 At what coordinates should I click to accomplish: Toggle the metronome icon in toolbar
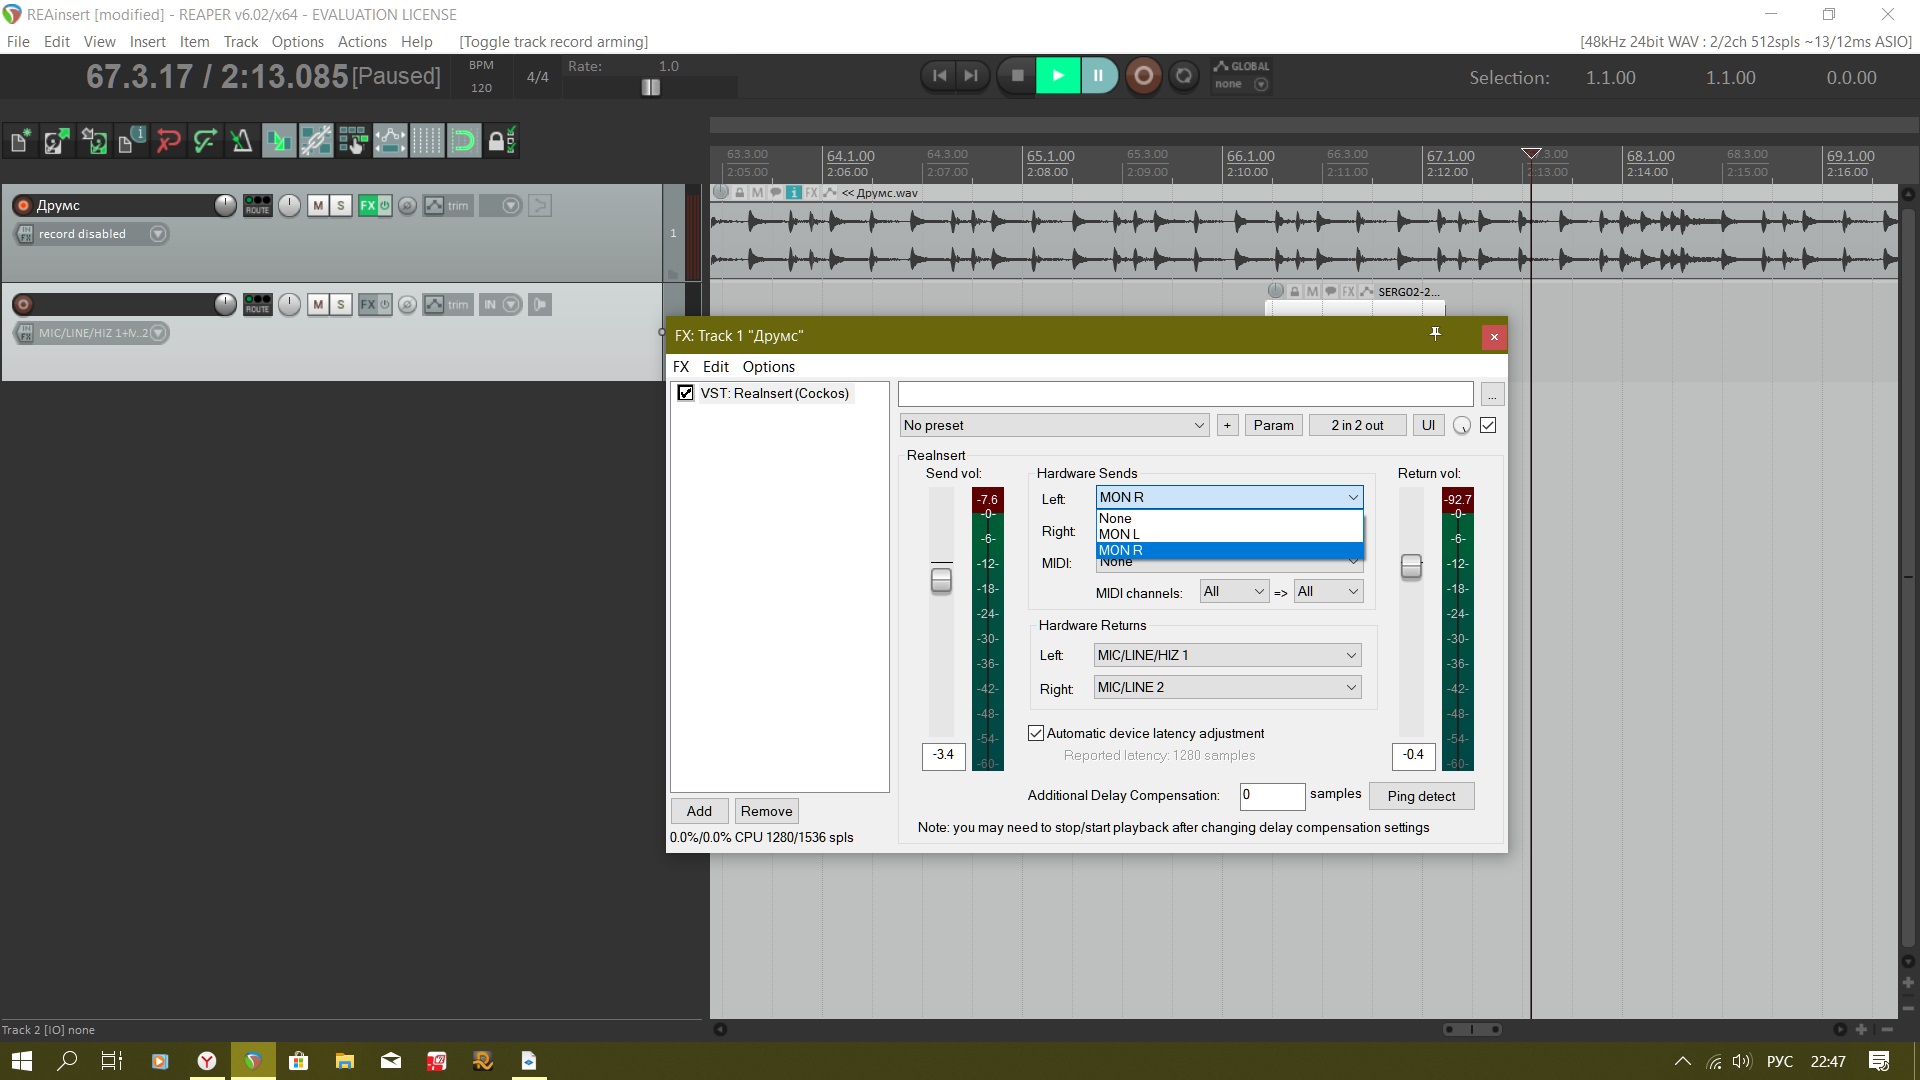(241, 141)
